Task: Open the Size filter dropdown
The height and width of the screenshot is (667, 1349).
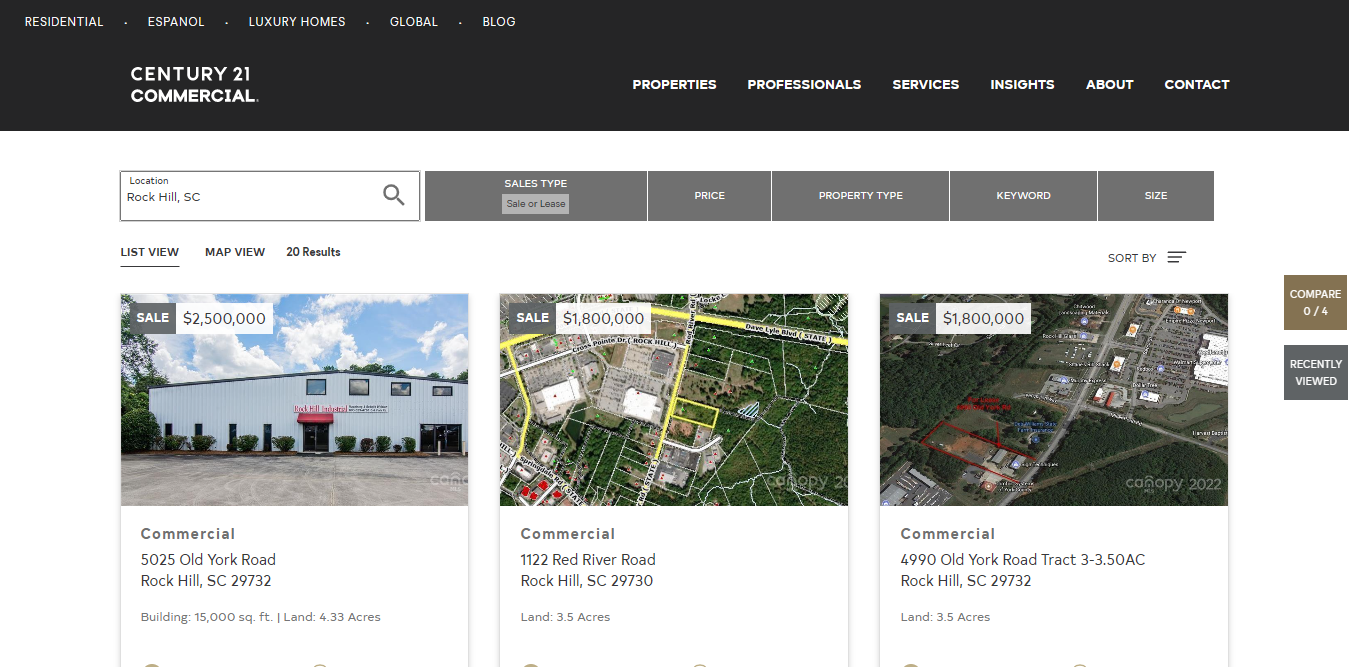Action: tap(1155, 196)
